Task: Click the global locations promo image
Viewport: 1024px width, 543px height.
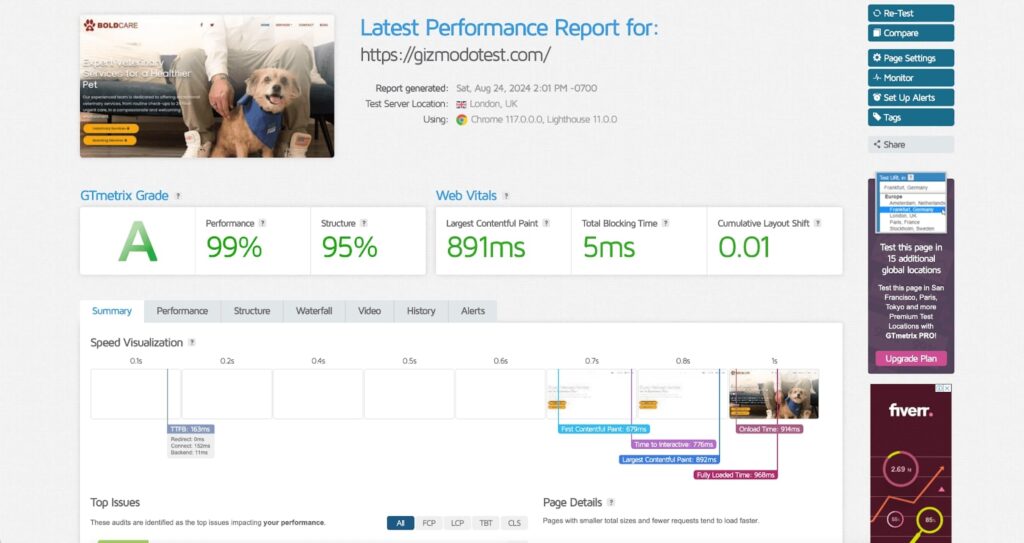Action: [x=910, y=203]
